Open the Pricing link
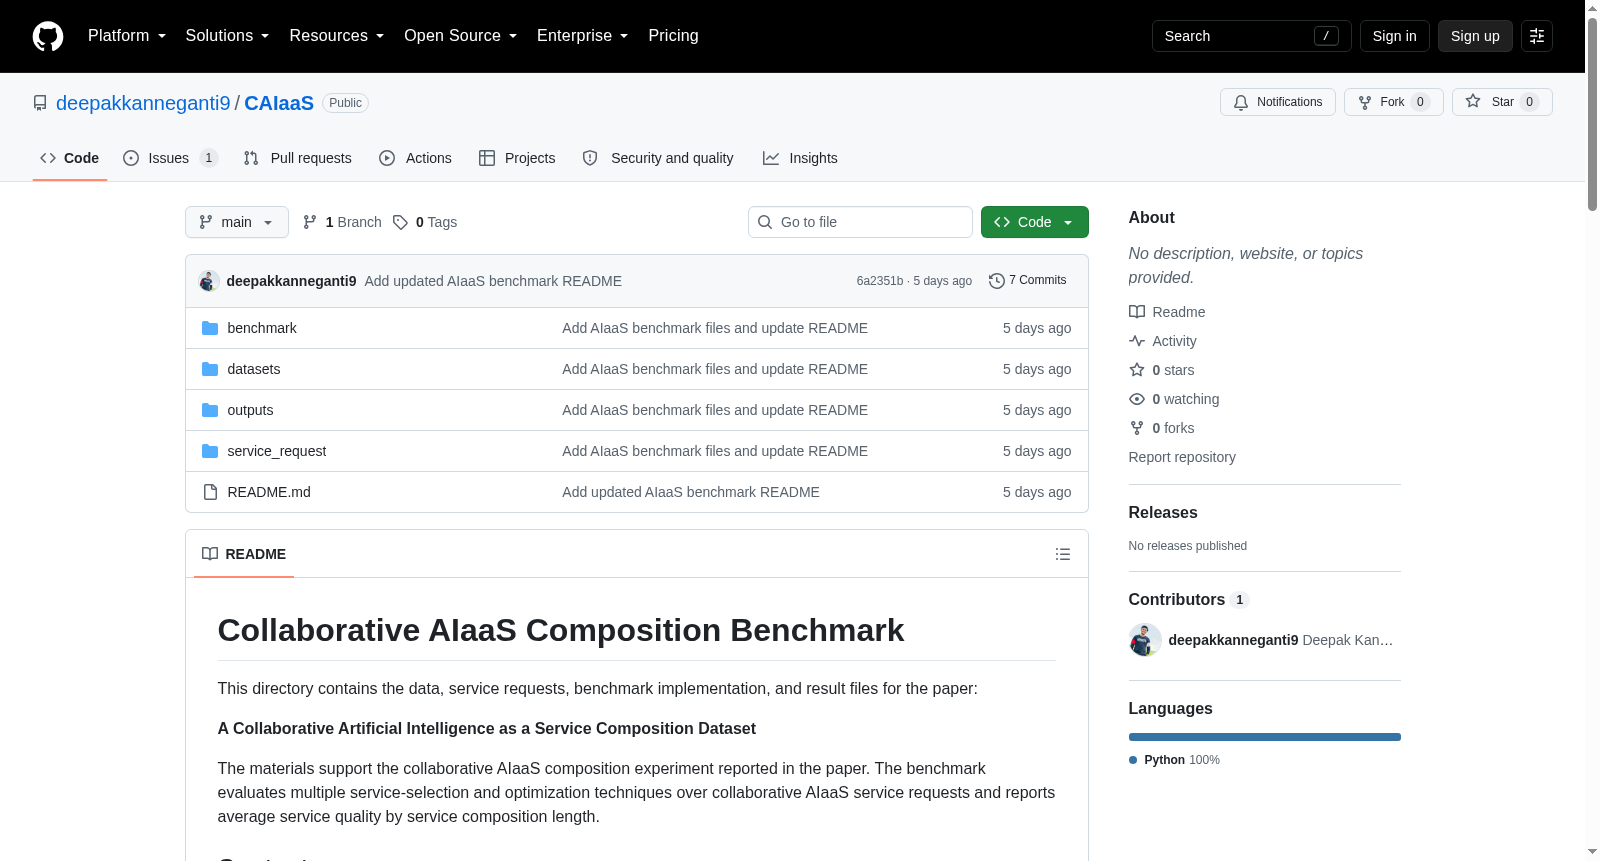This screenshot has height=861, width=1600. coord(673,36)
